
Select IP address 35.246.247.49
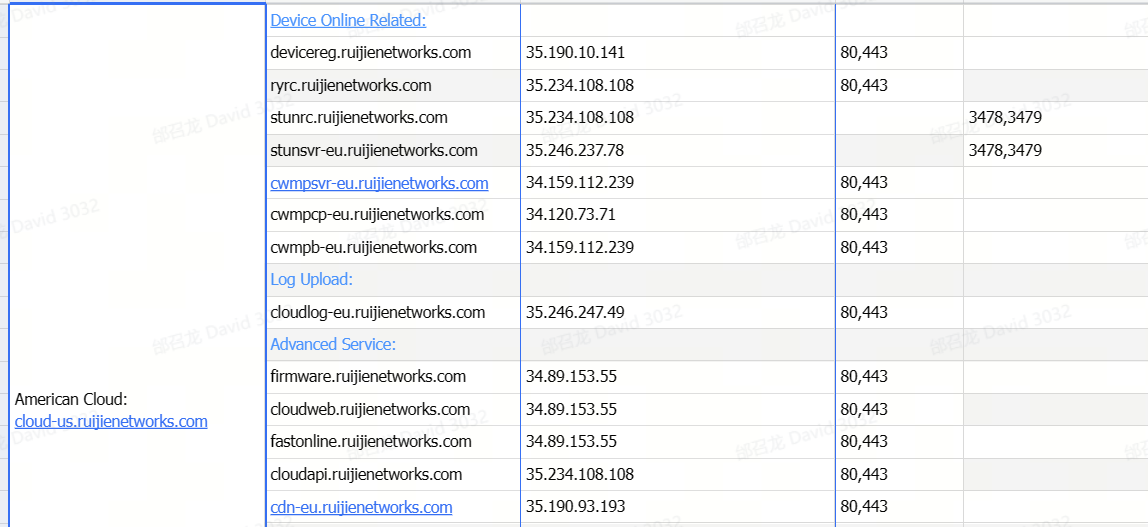click(x=575, y=312)
